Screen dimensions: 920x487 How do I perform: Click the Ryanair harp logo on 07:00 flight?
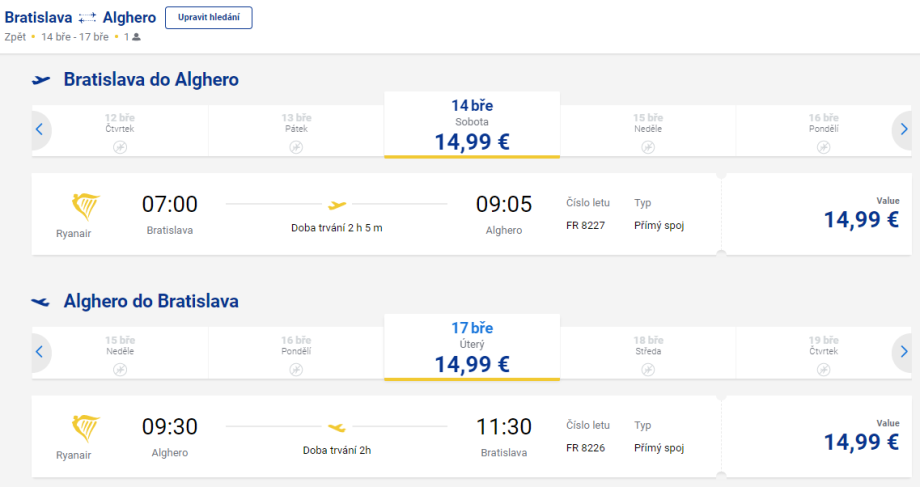pos(86,208)
